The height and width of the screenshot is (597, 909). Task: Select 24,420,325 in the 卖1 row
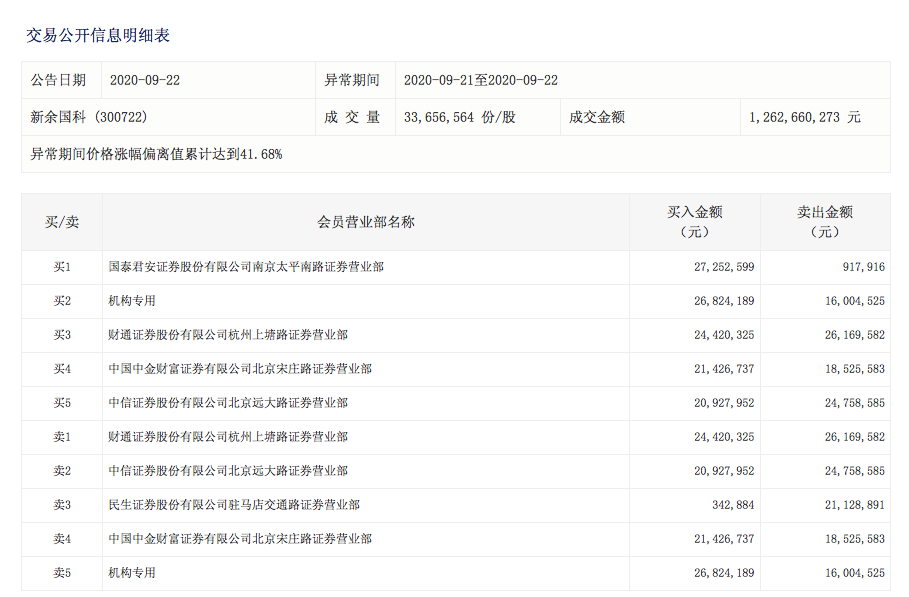(x=724, y=437)
